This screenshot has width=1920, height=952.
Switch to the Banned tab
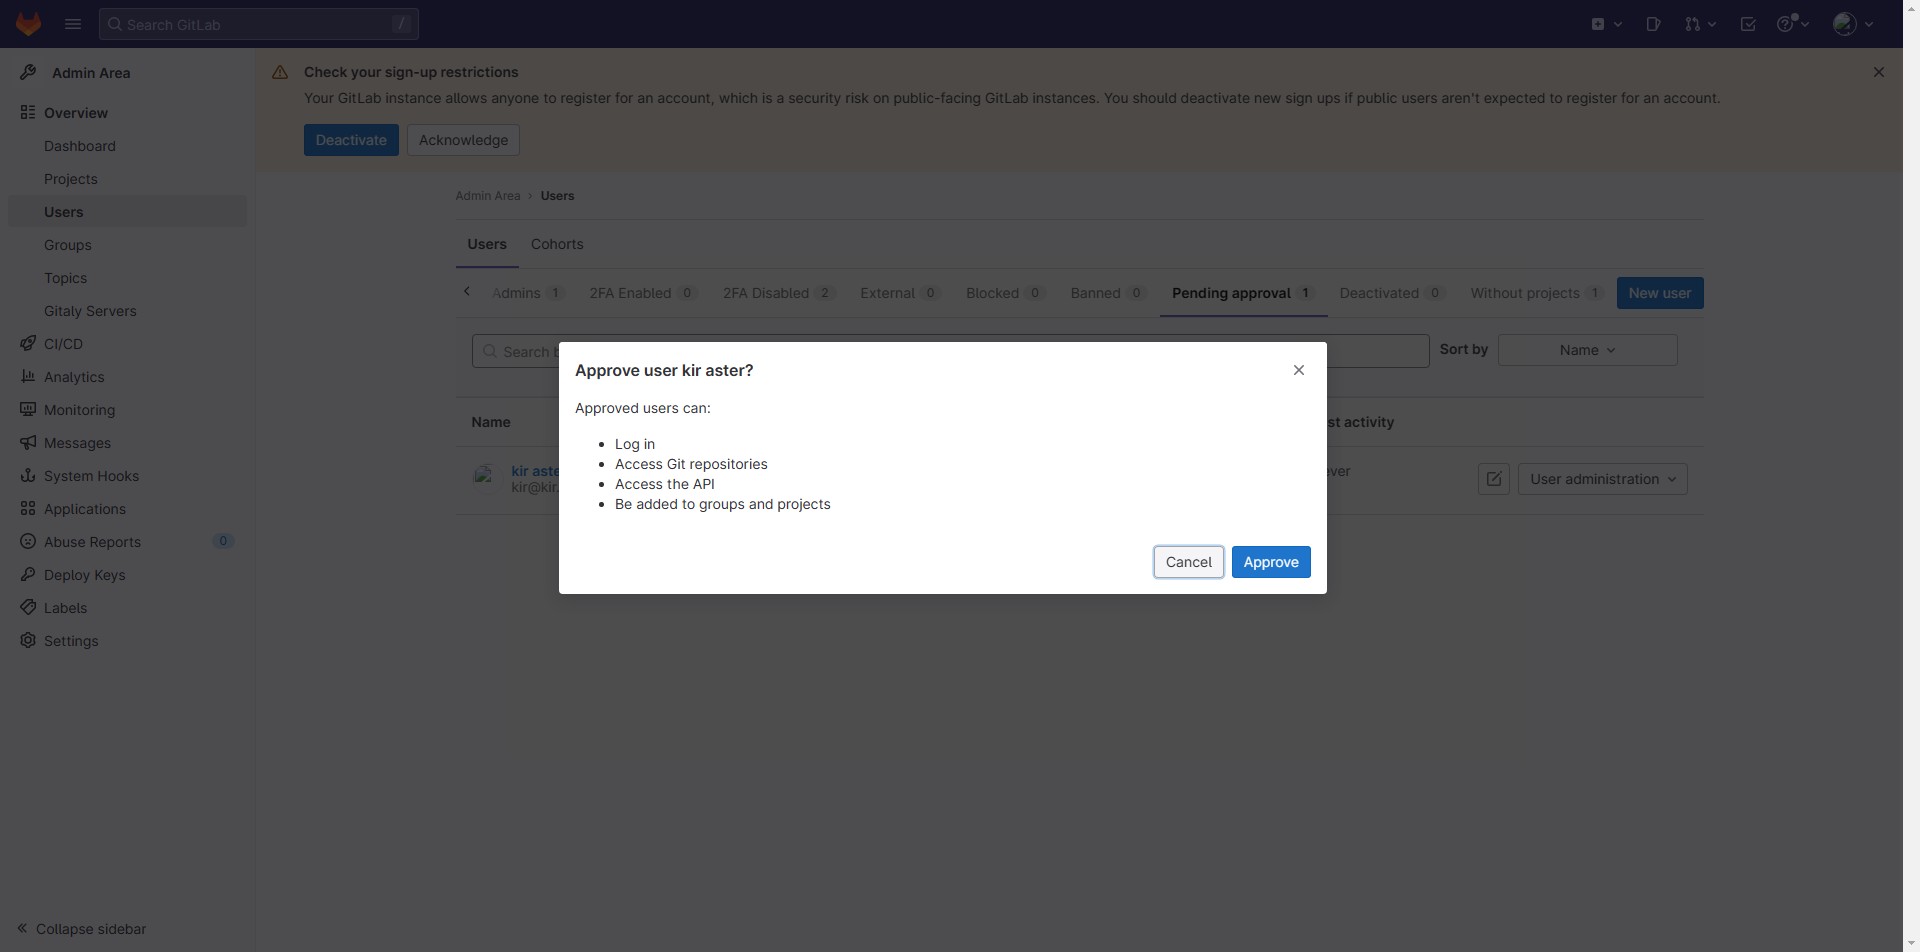click(x=1108, y=293)
